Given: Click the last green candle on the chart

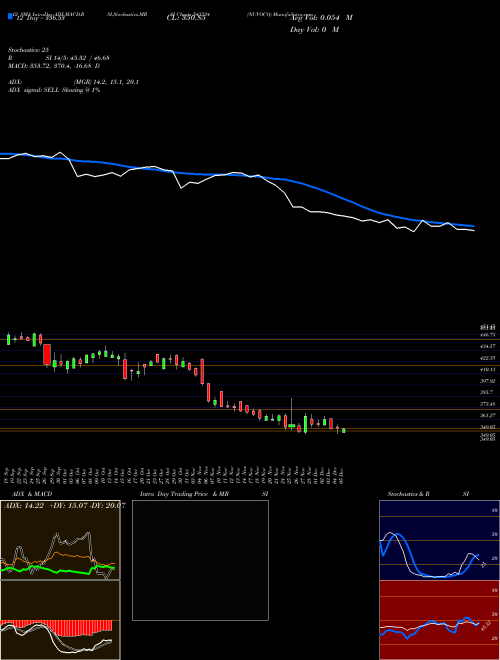Looking at the screenshot, I should click(x=344, y=431).
